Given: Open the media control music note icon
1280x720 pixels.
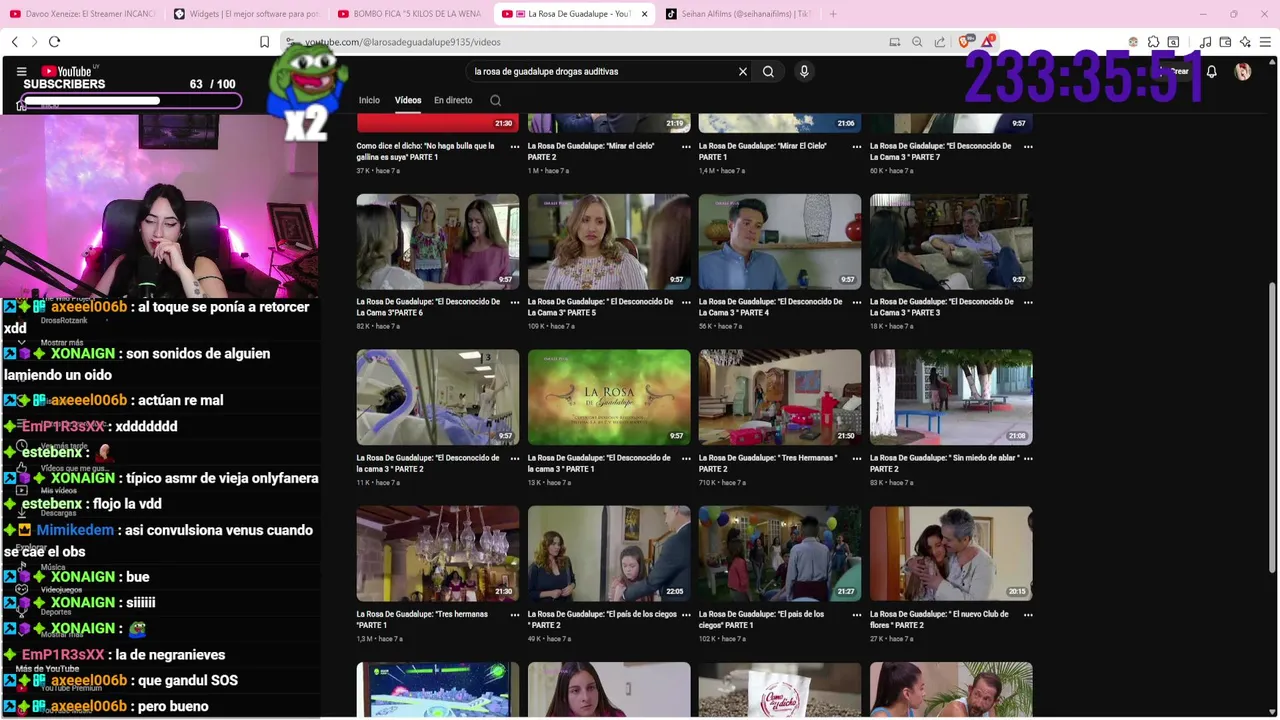Looking at the screenshot, I should 1205,42.
